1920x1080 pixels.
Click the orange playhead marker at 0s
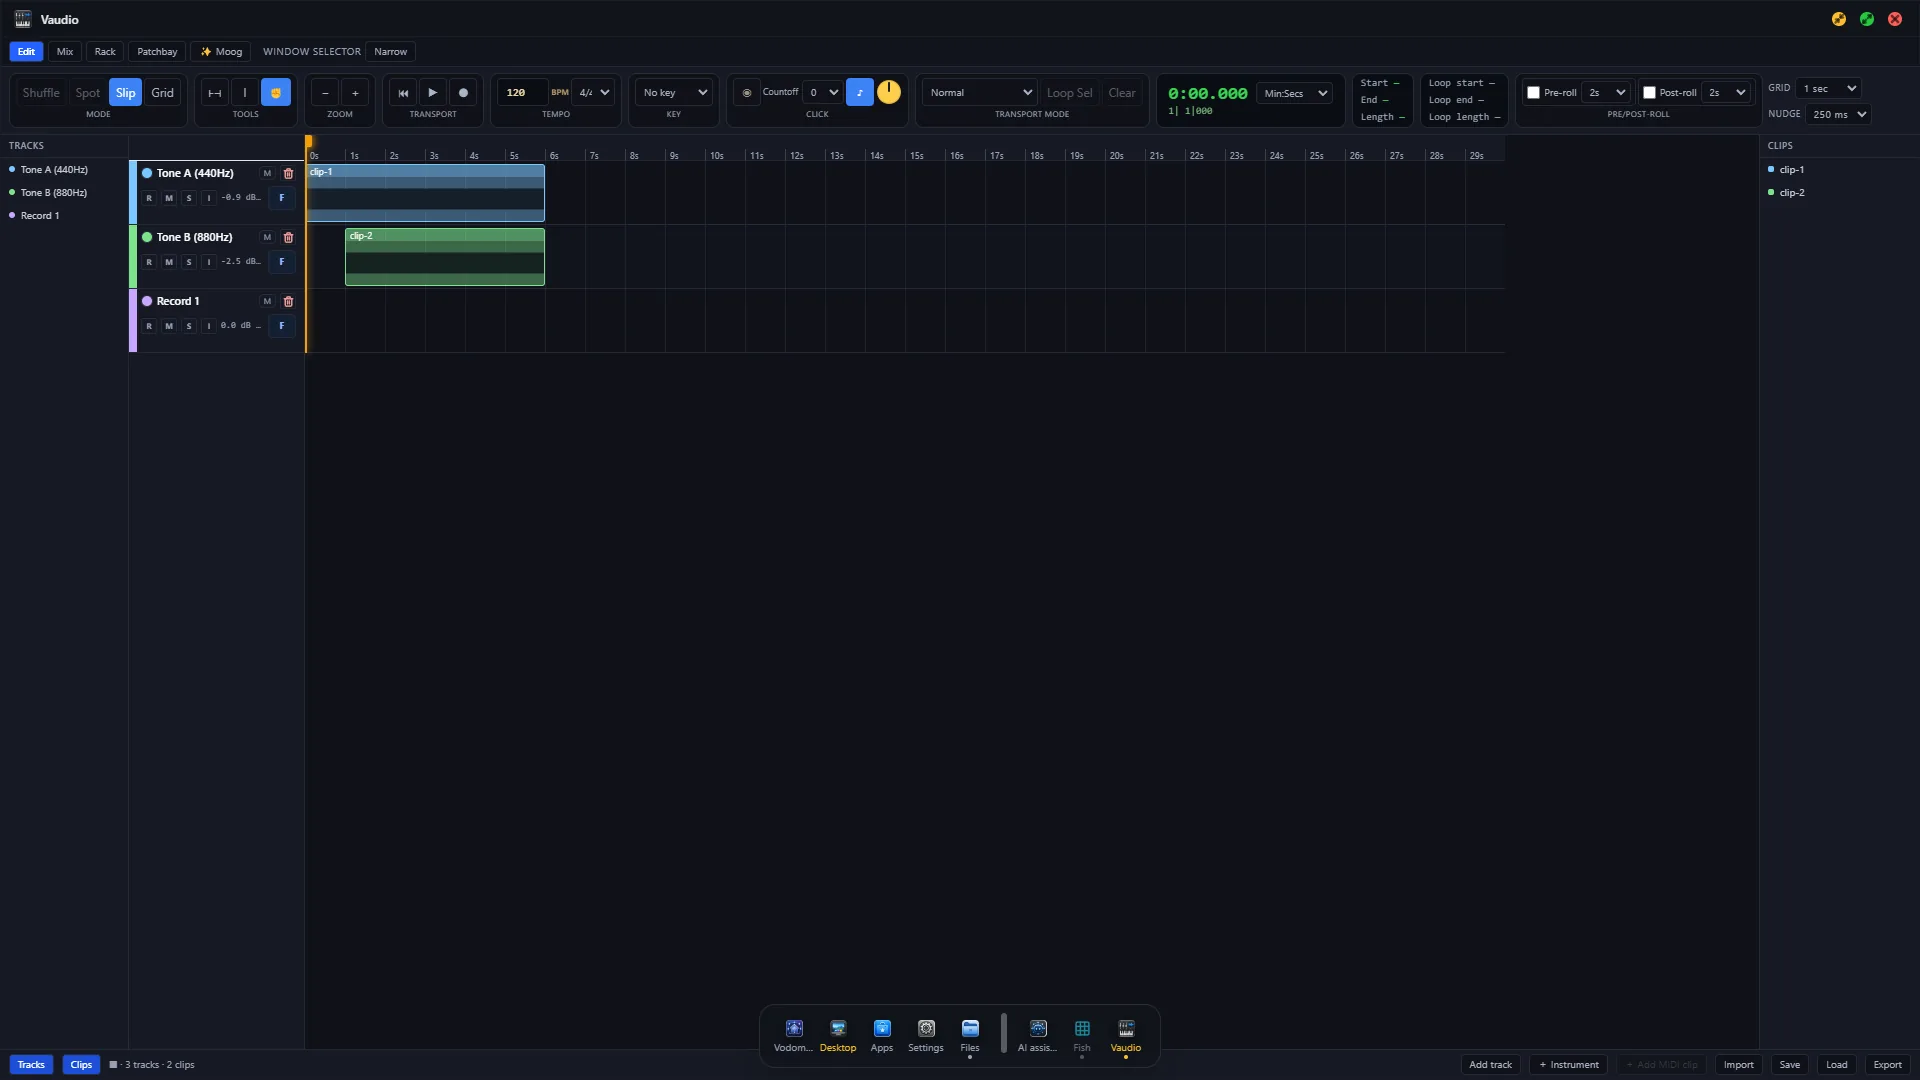(x=309, y=142)
